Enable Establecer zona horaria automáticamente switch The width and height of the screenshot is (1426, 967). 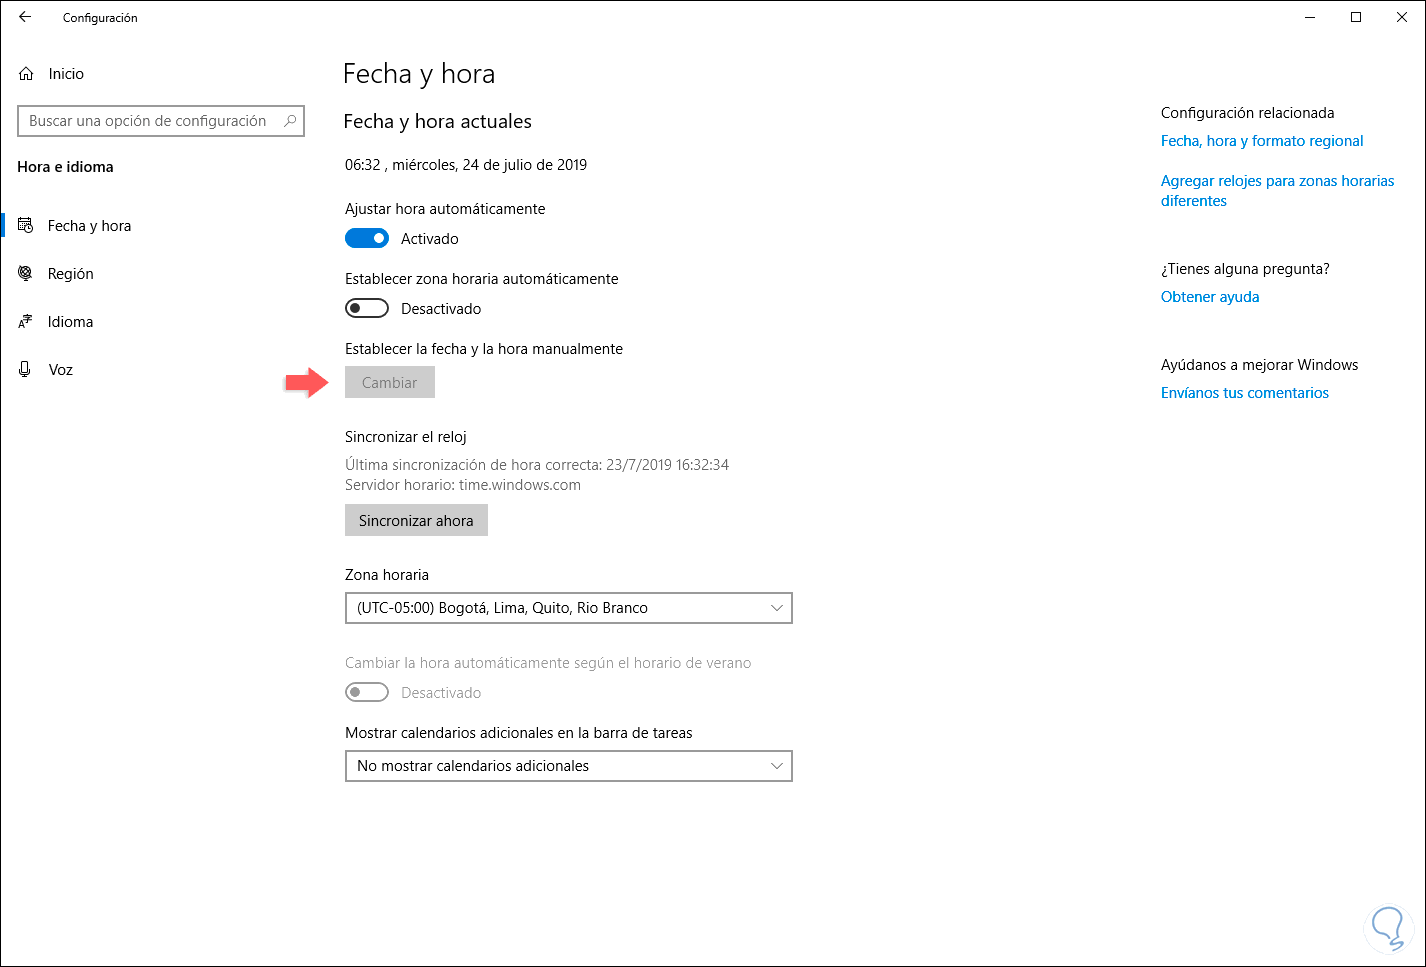pyautogui.click(x=367, y=309)
